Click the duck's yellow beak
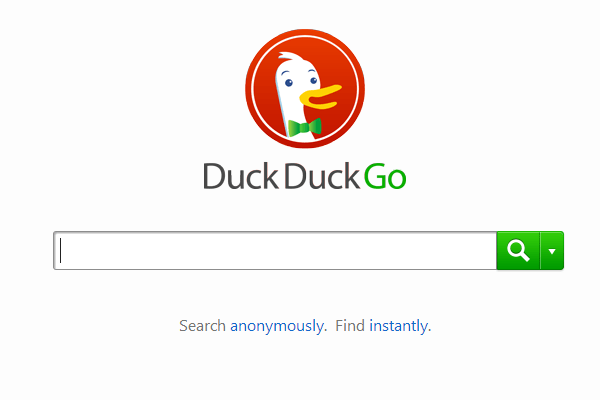The width and height of the screenshot is (600, 400). (x=320, y=97)
